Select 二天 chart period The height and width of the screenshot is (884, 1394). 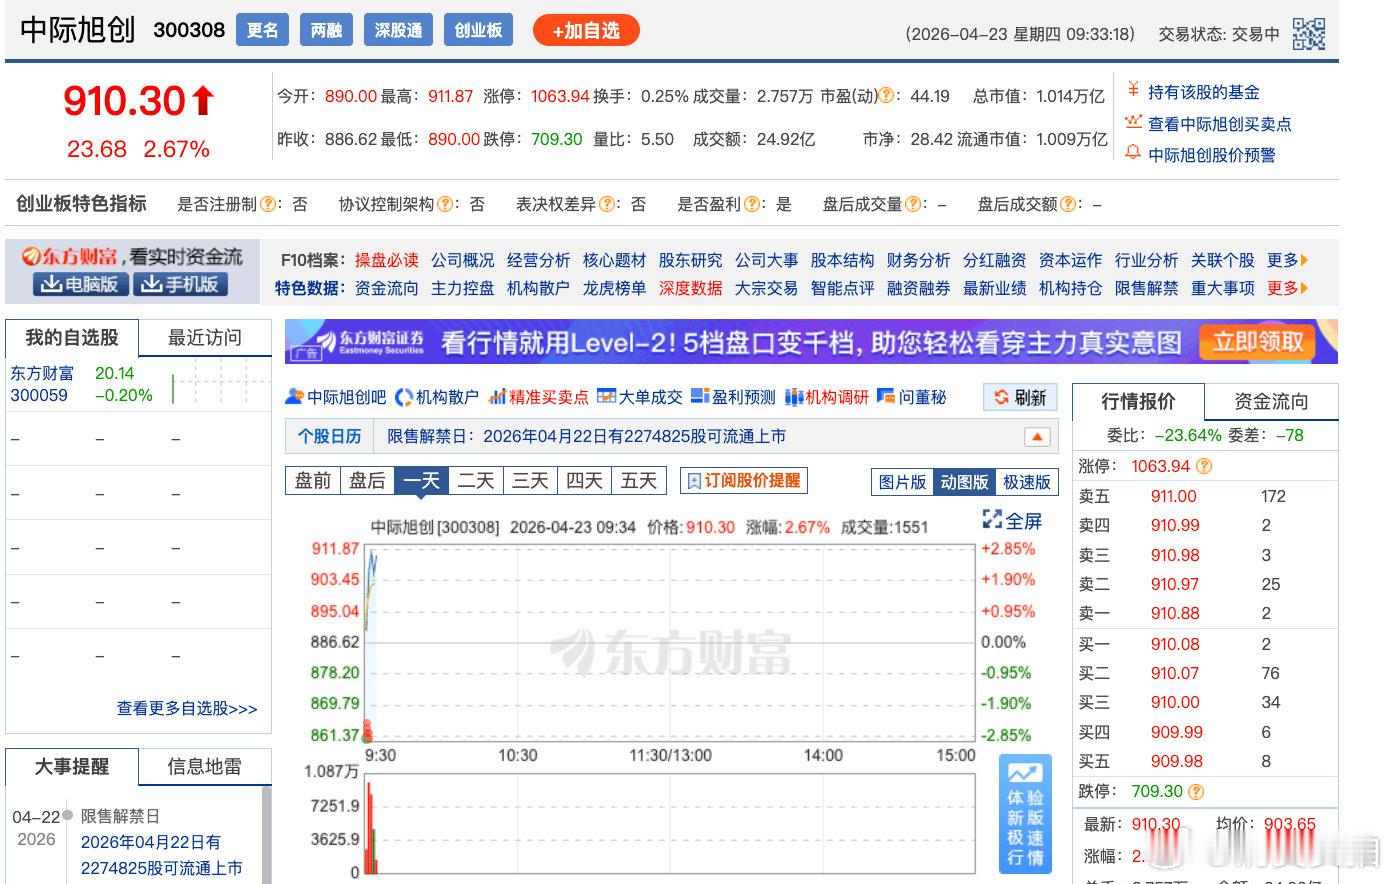click(476, 481)
